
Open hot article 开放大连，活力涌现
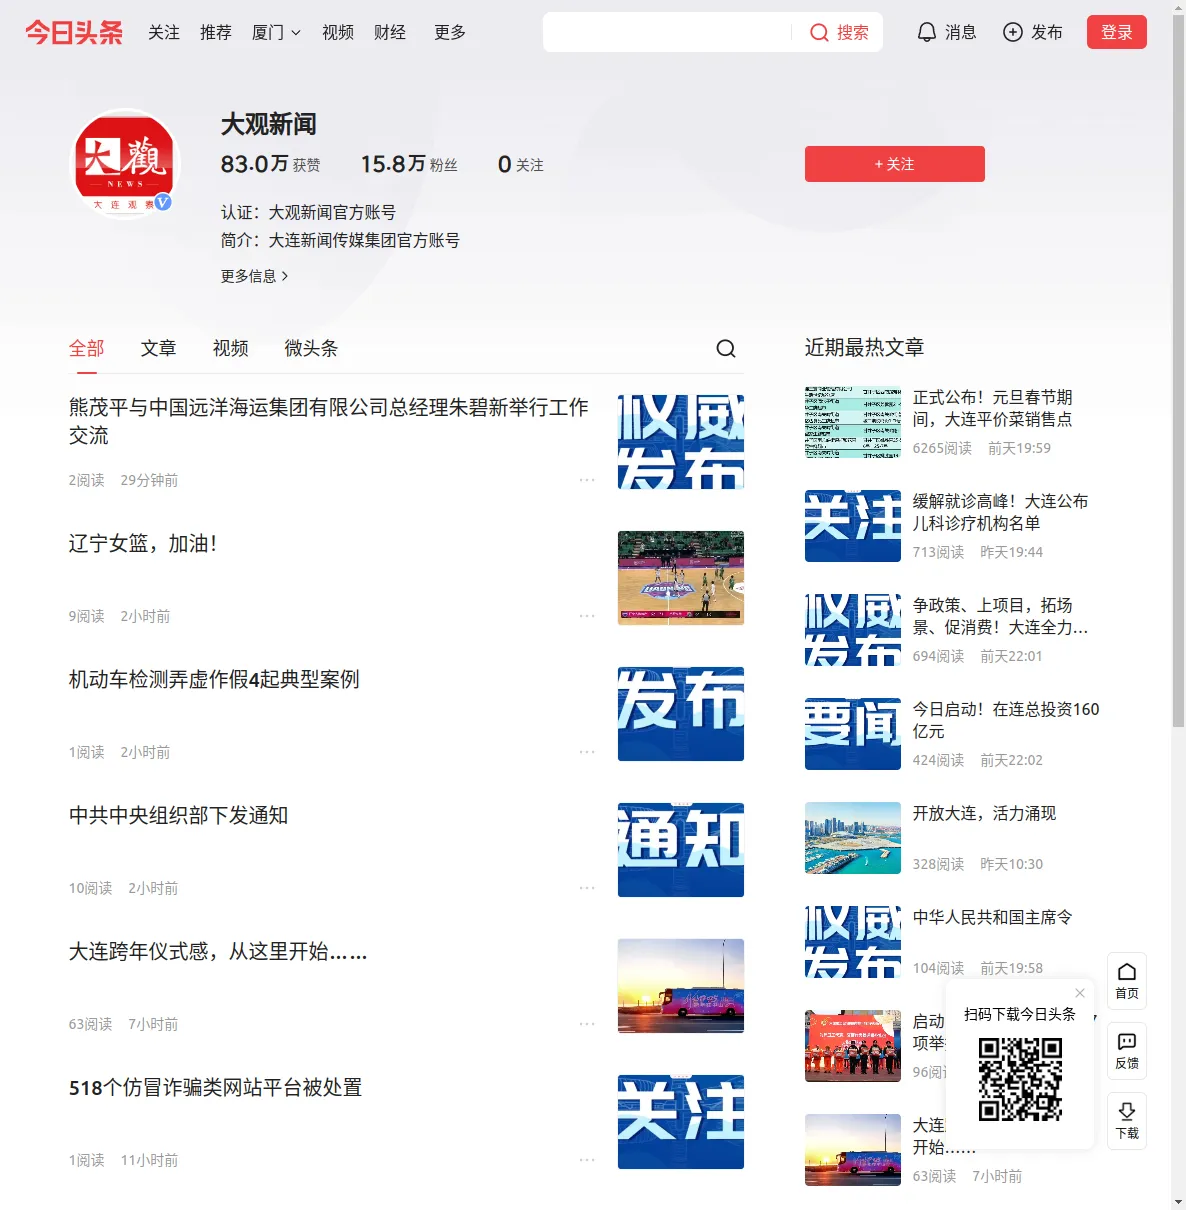point(984,814)
